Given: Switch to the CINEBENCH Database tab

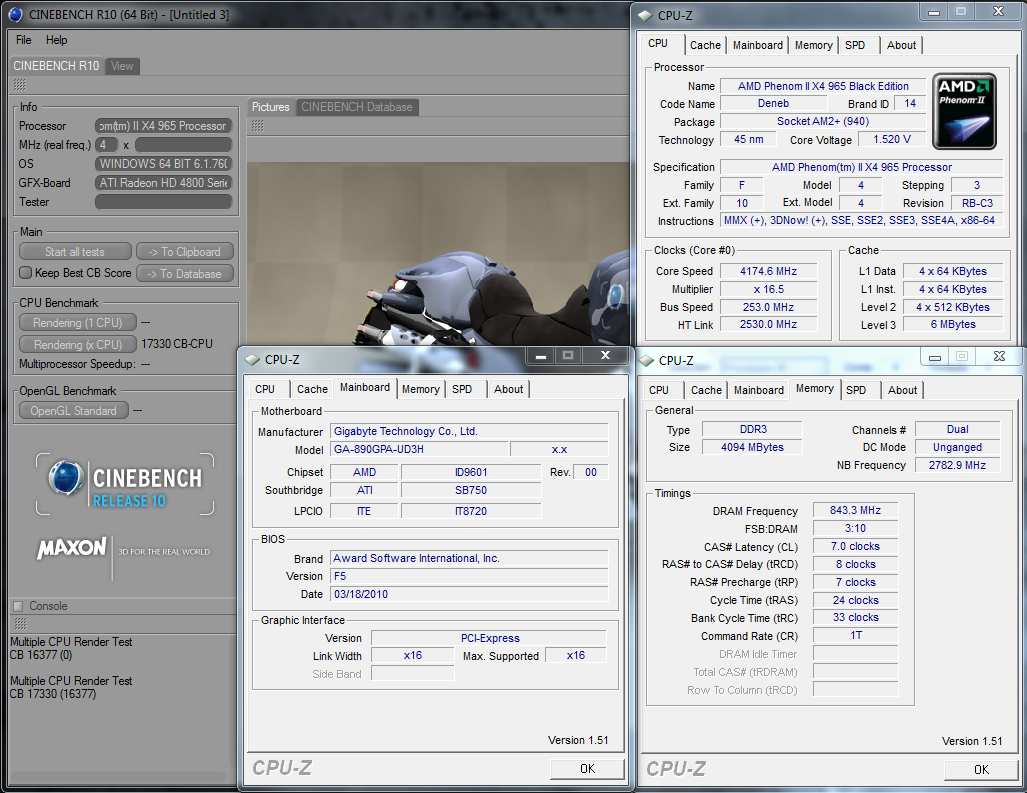Looking at the screenshot, I should coord(356,107).
